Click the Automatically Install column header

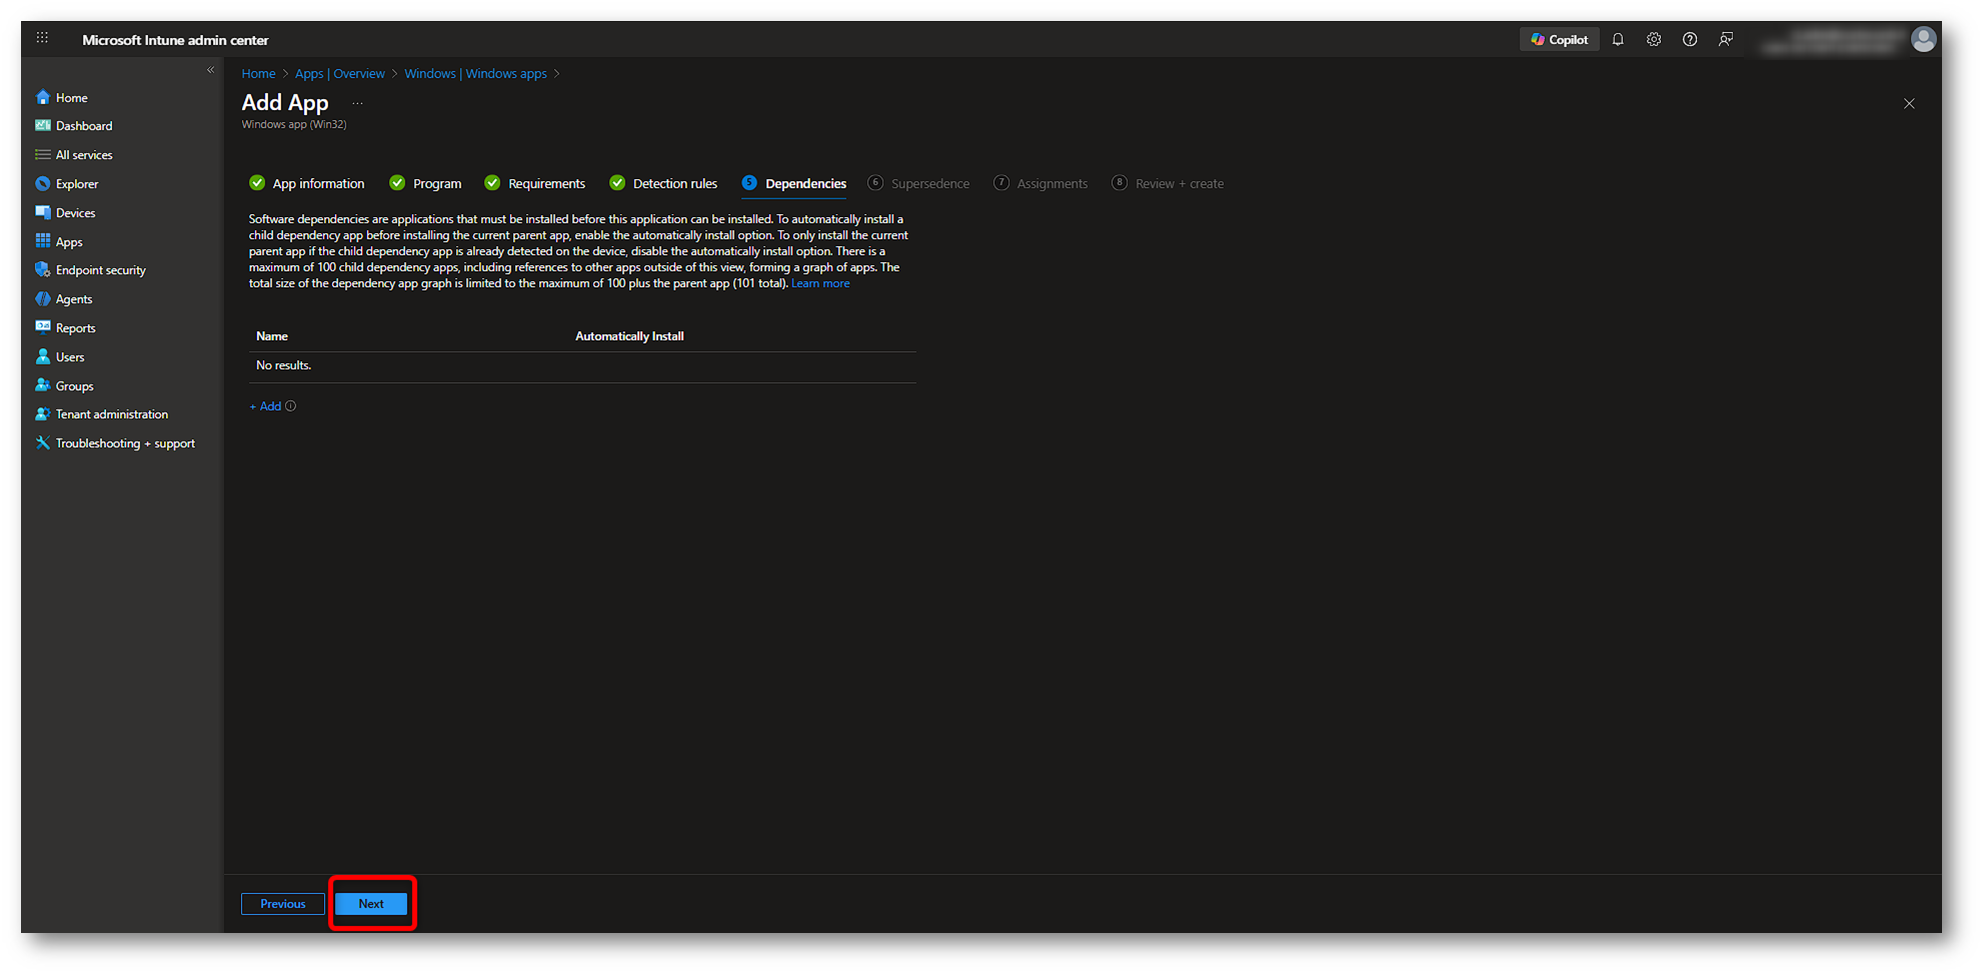point(630,336)
